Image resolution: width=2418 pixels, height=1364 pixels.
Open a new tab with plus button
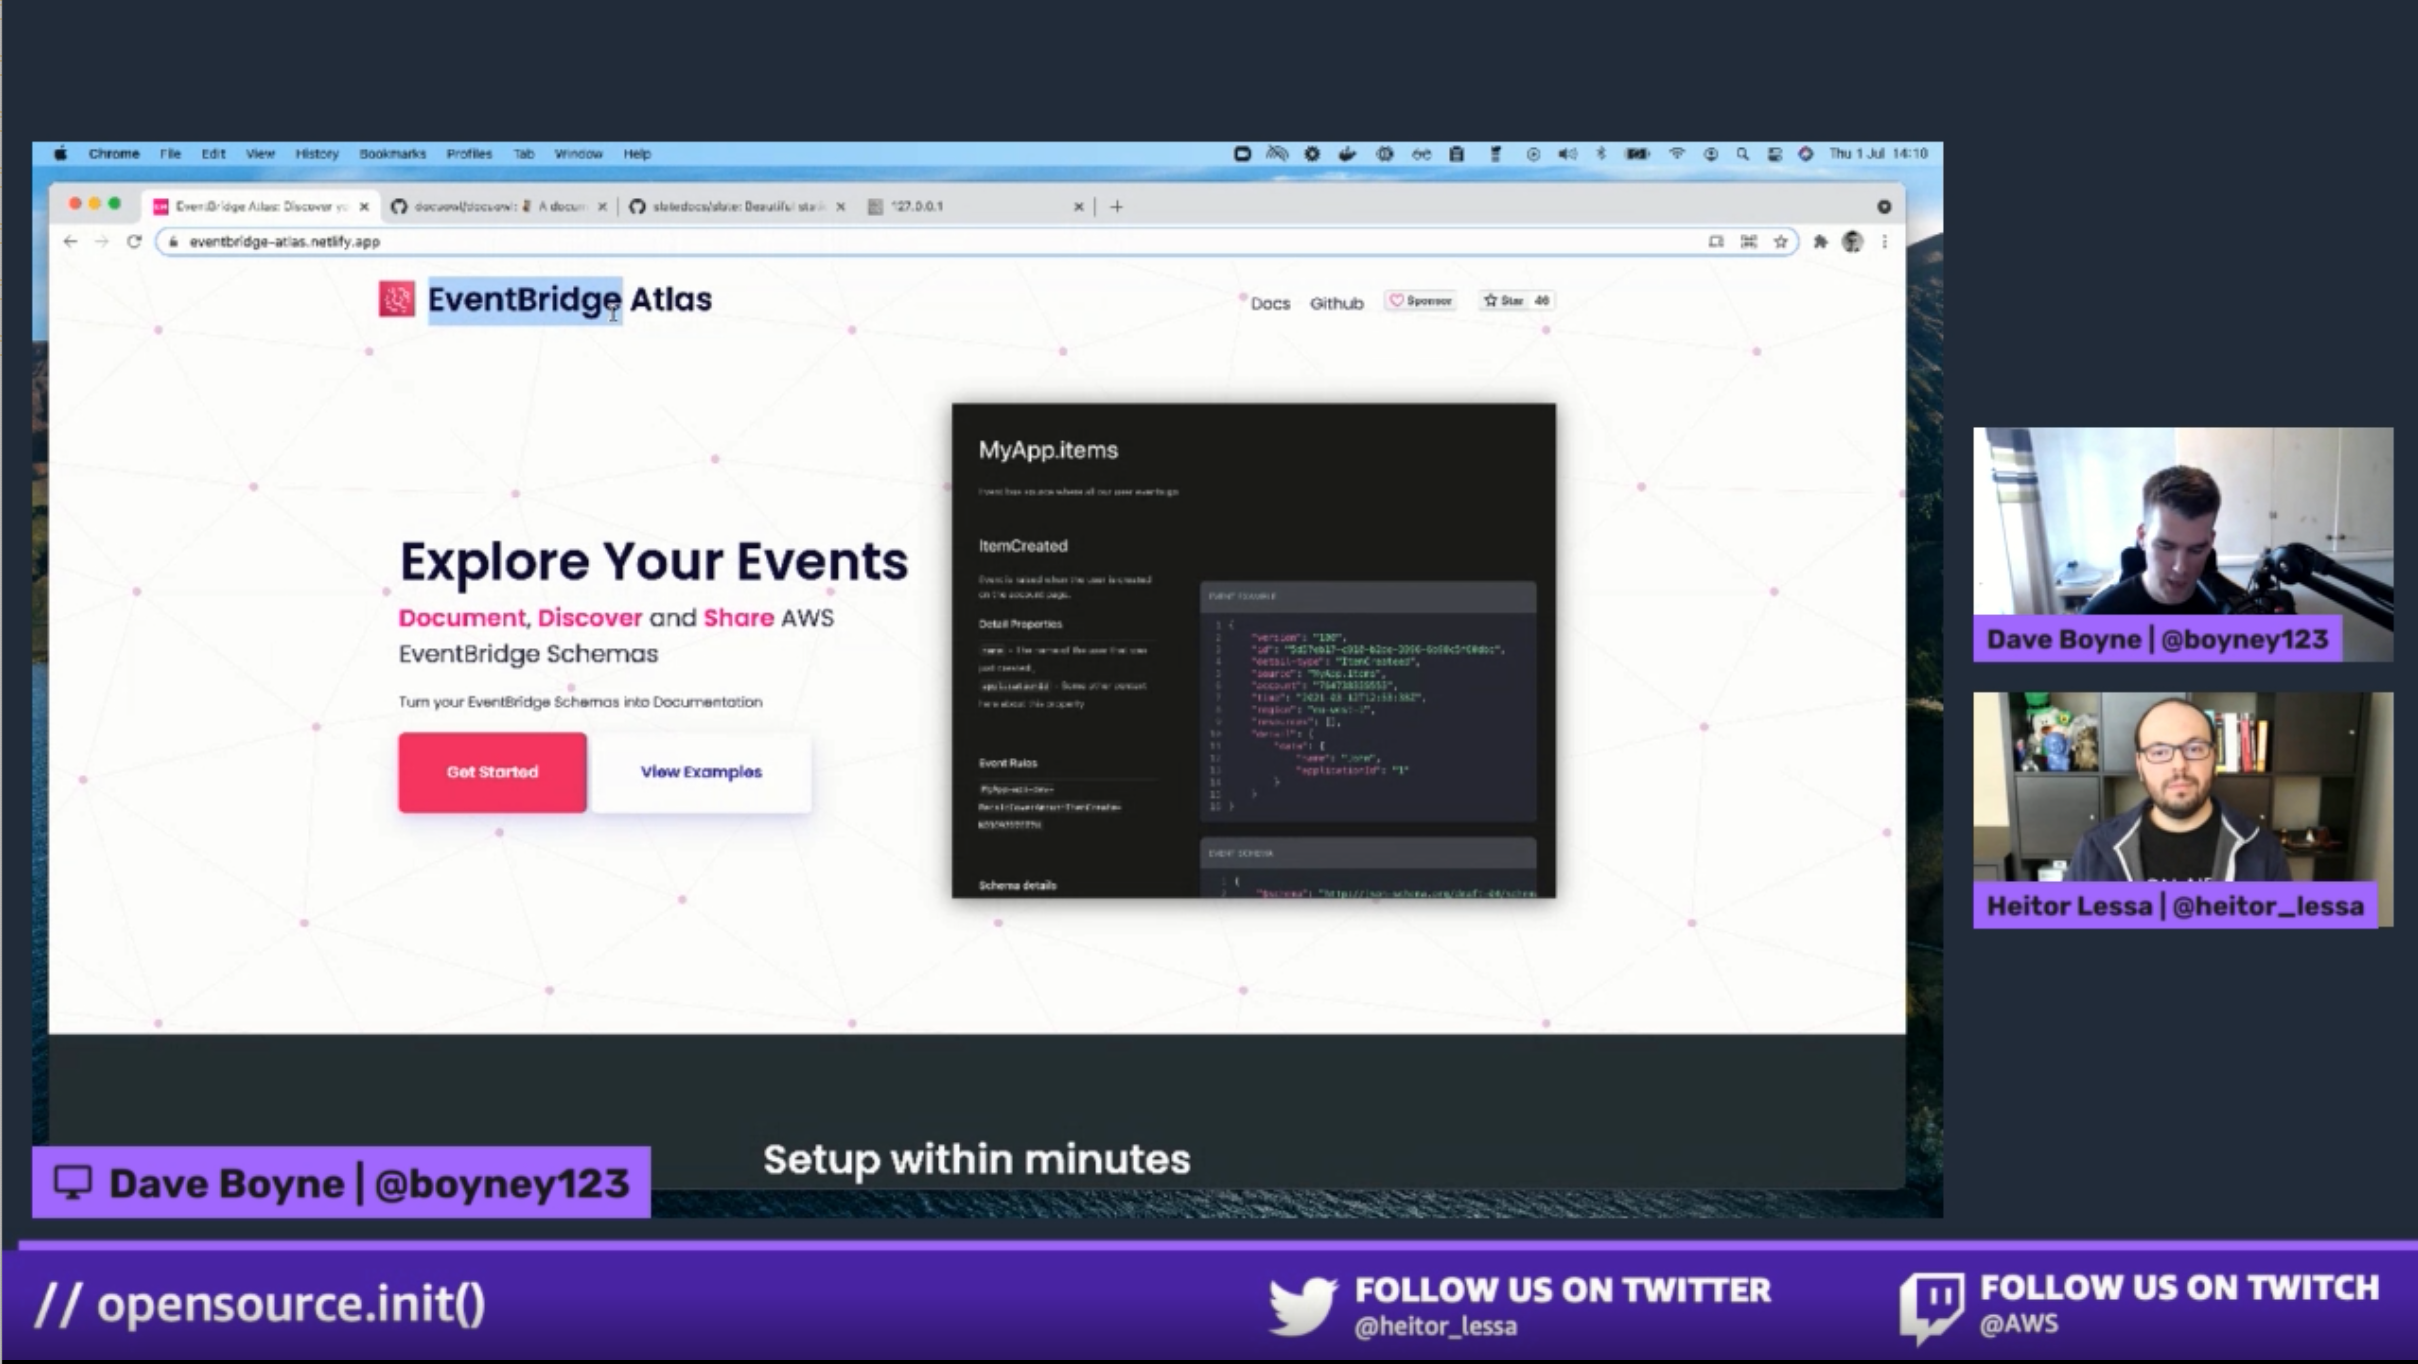point(1116,206)
